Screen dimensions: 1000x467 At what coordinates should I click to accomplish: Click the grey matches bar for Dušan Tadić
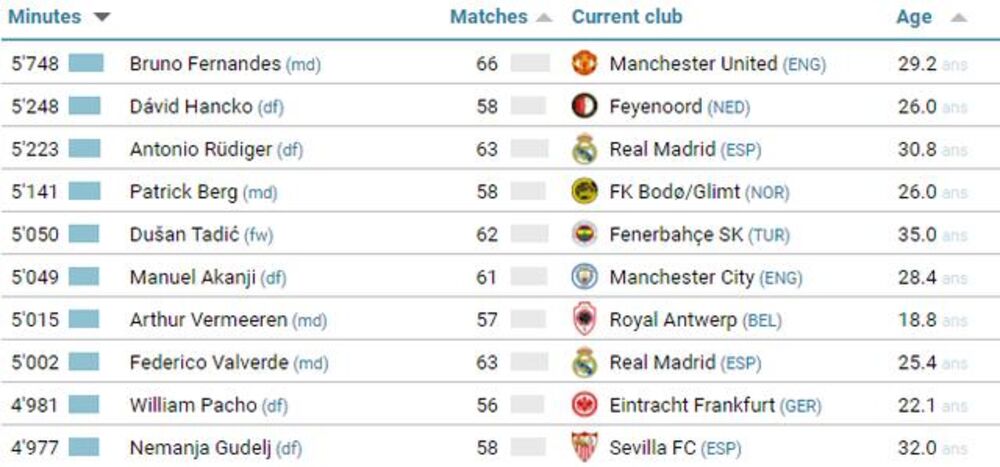[528, 235]
